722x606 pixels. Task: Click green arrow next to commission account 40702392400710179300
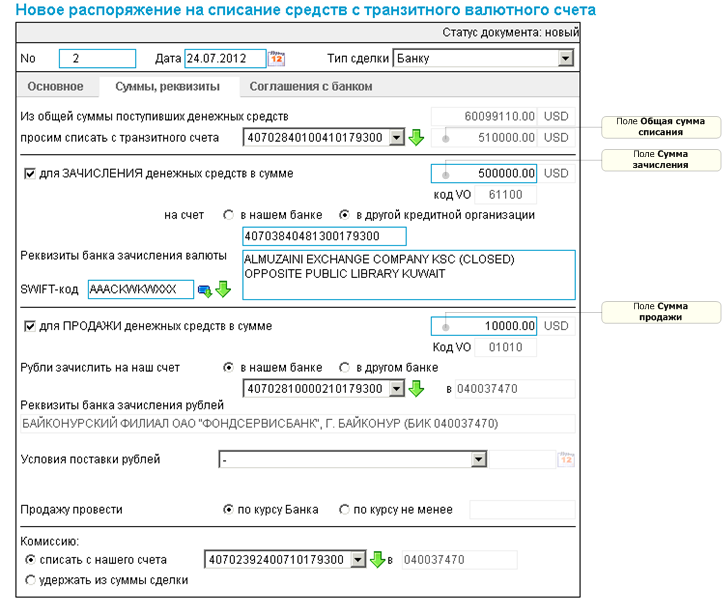377,559
